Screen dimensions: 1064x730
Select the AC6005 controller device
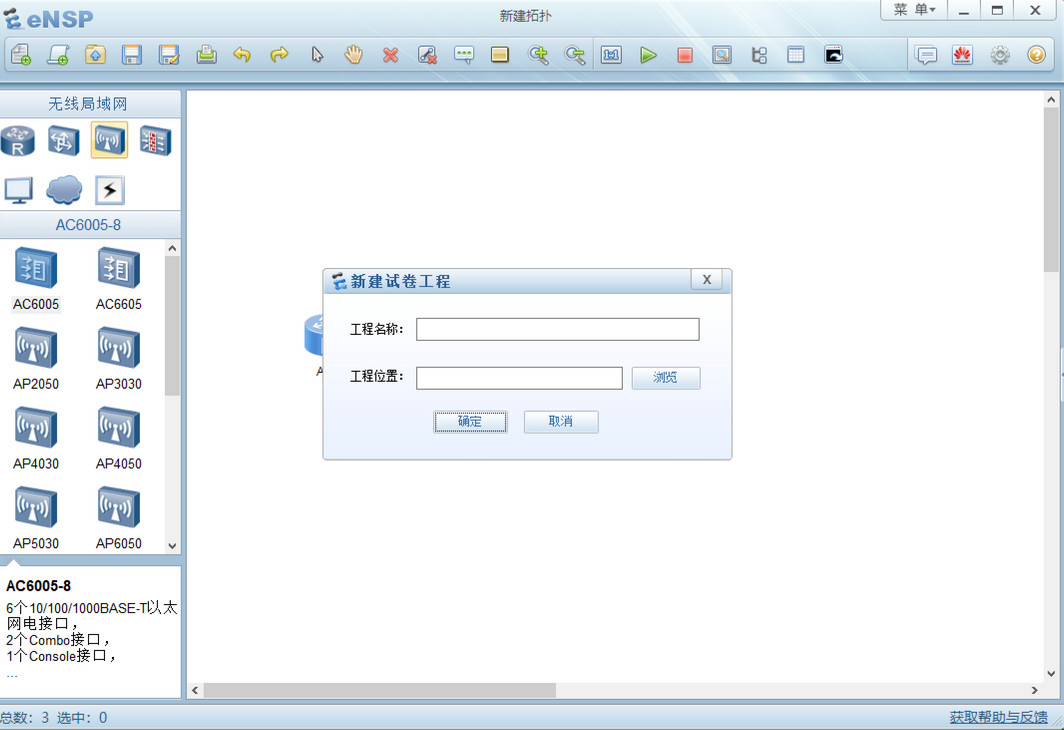pyautogui.click(x=36, y=268)
